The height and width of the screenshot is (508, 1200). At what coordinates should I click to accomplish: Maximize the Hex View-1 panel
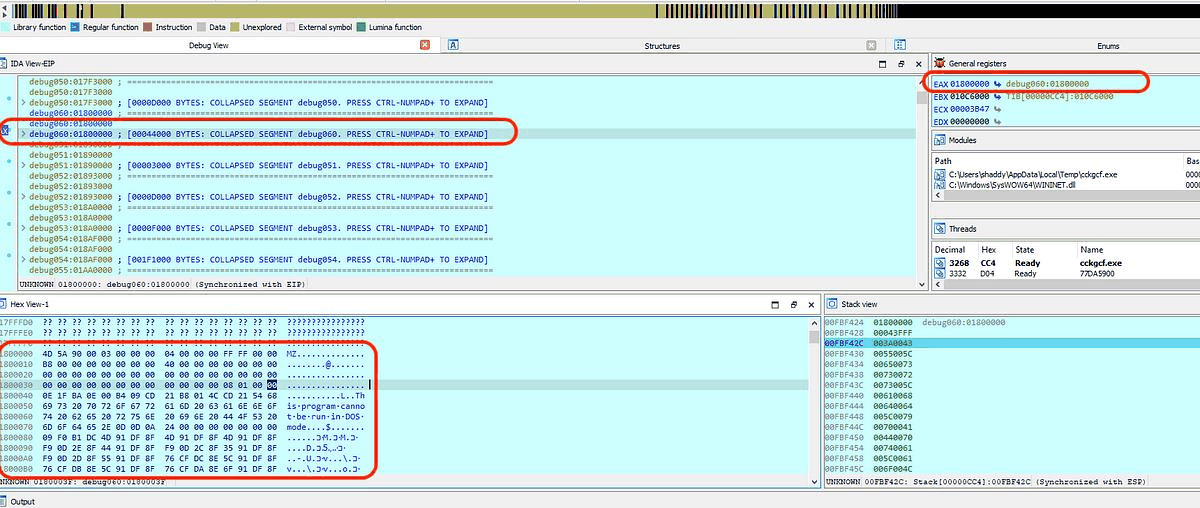coord(777,303)
